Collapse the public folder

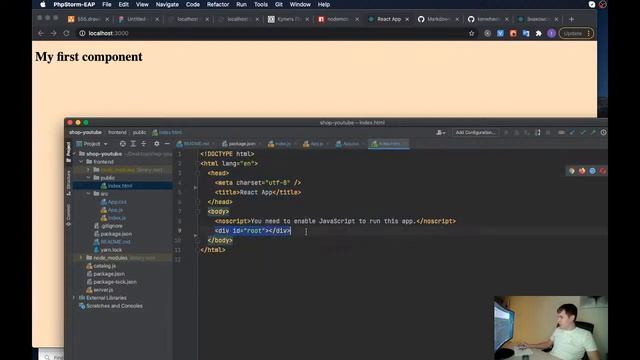(x=89, y=178)
